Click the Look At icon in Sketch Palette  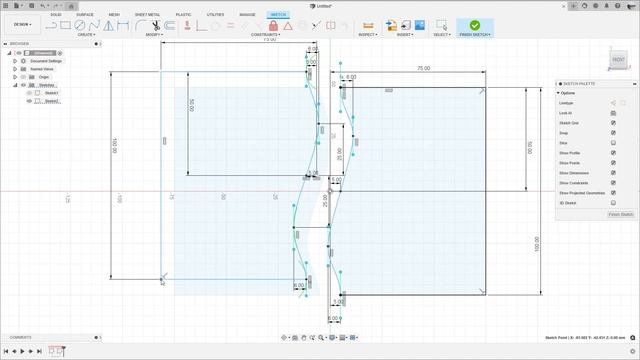[x=613, y=113]
